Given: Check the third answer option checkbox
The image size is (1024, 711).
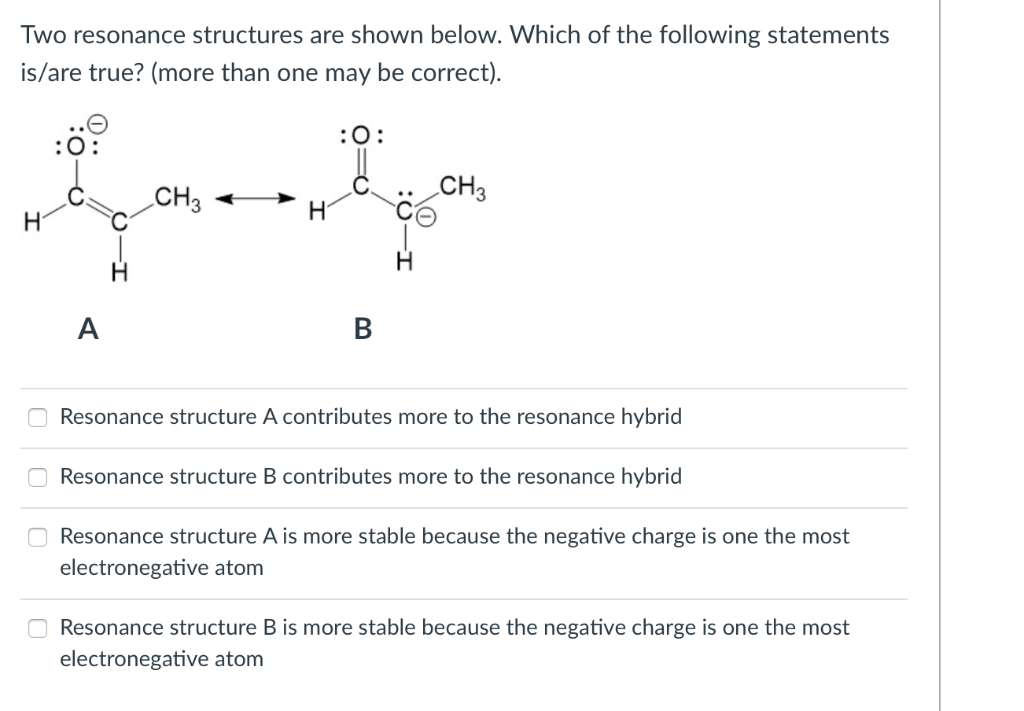Looking at the screenshot, I should tap(37, 536).
